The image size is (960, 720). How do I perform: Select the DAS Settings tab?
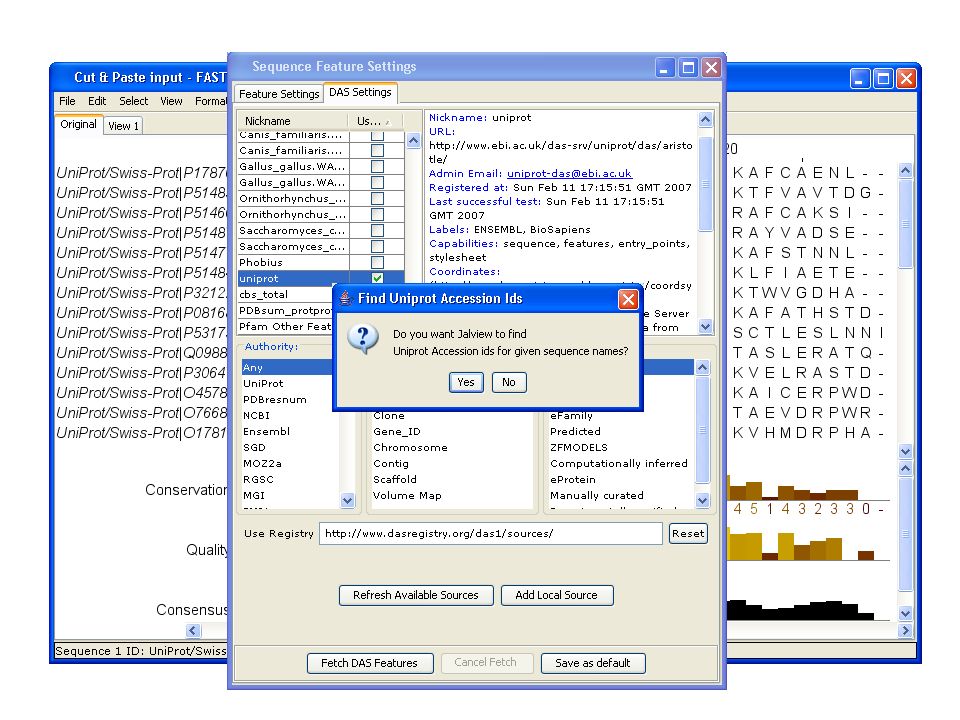360,92
